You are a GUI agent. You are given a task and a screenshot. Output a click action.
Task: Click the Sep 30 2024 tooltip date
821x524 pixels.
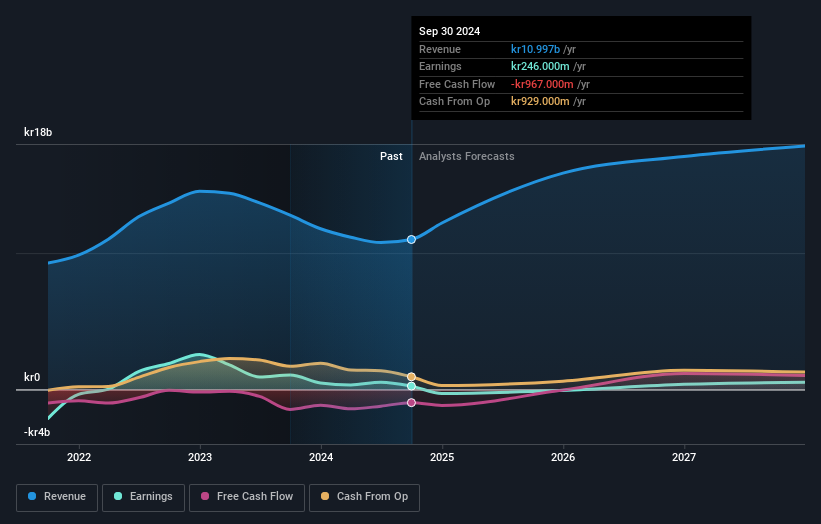point(449,31)
